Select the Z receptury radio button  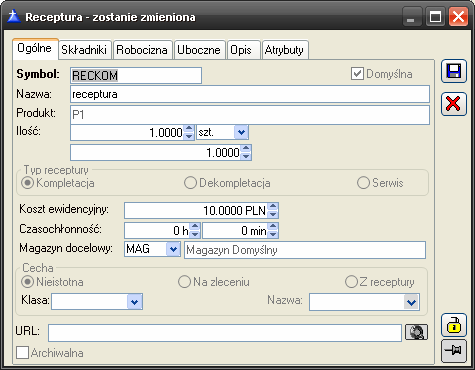pyautogui.click(x=351, y=282)
